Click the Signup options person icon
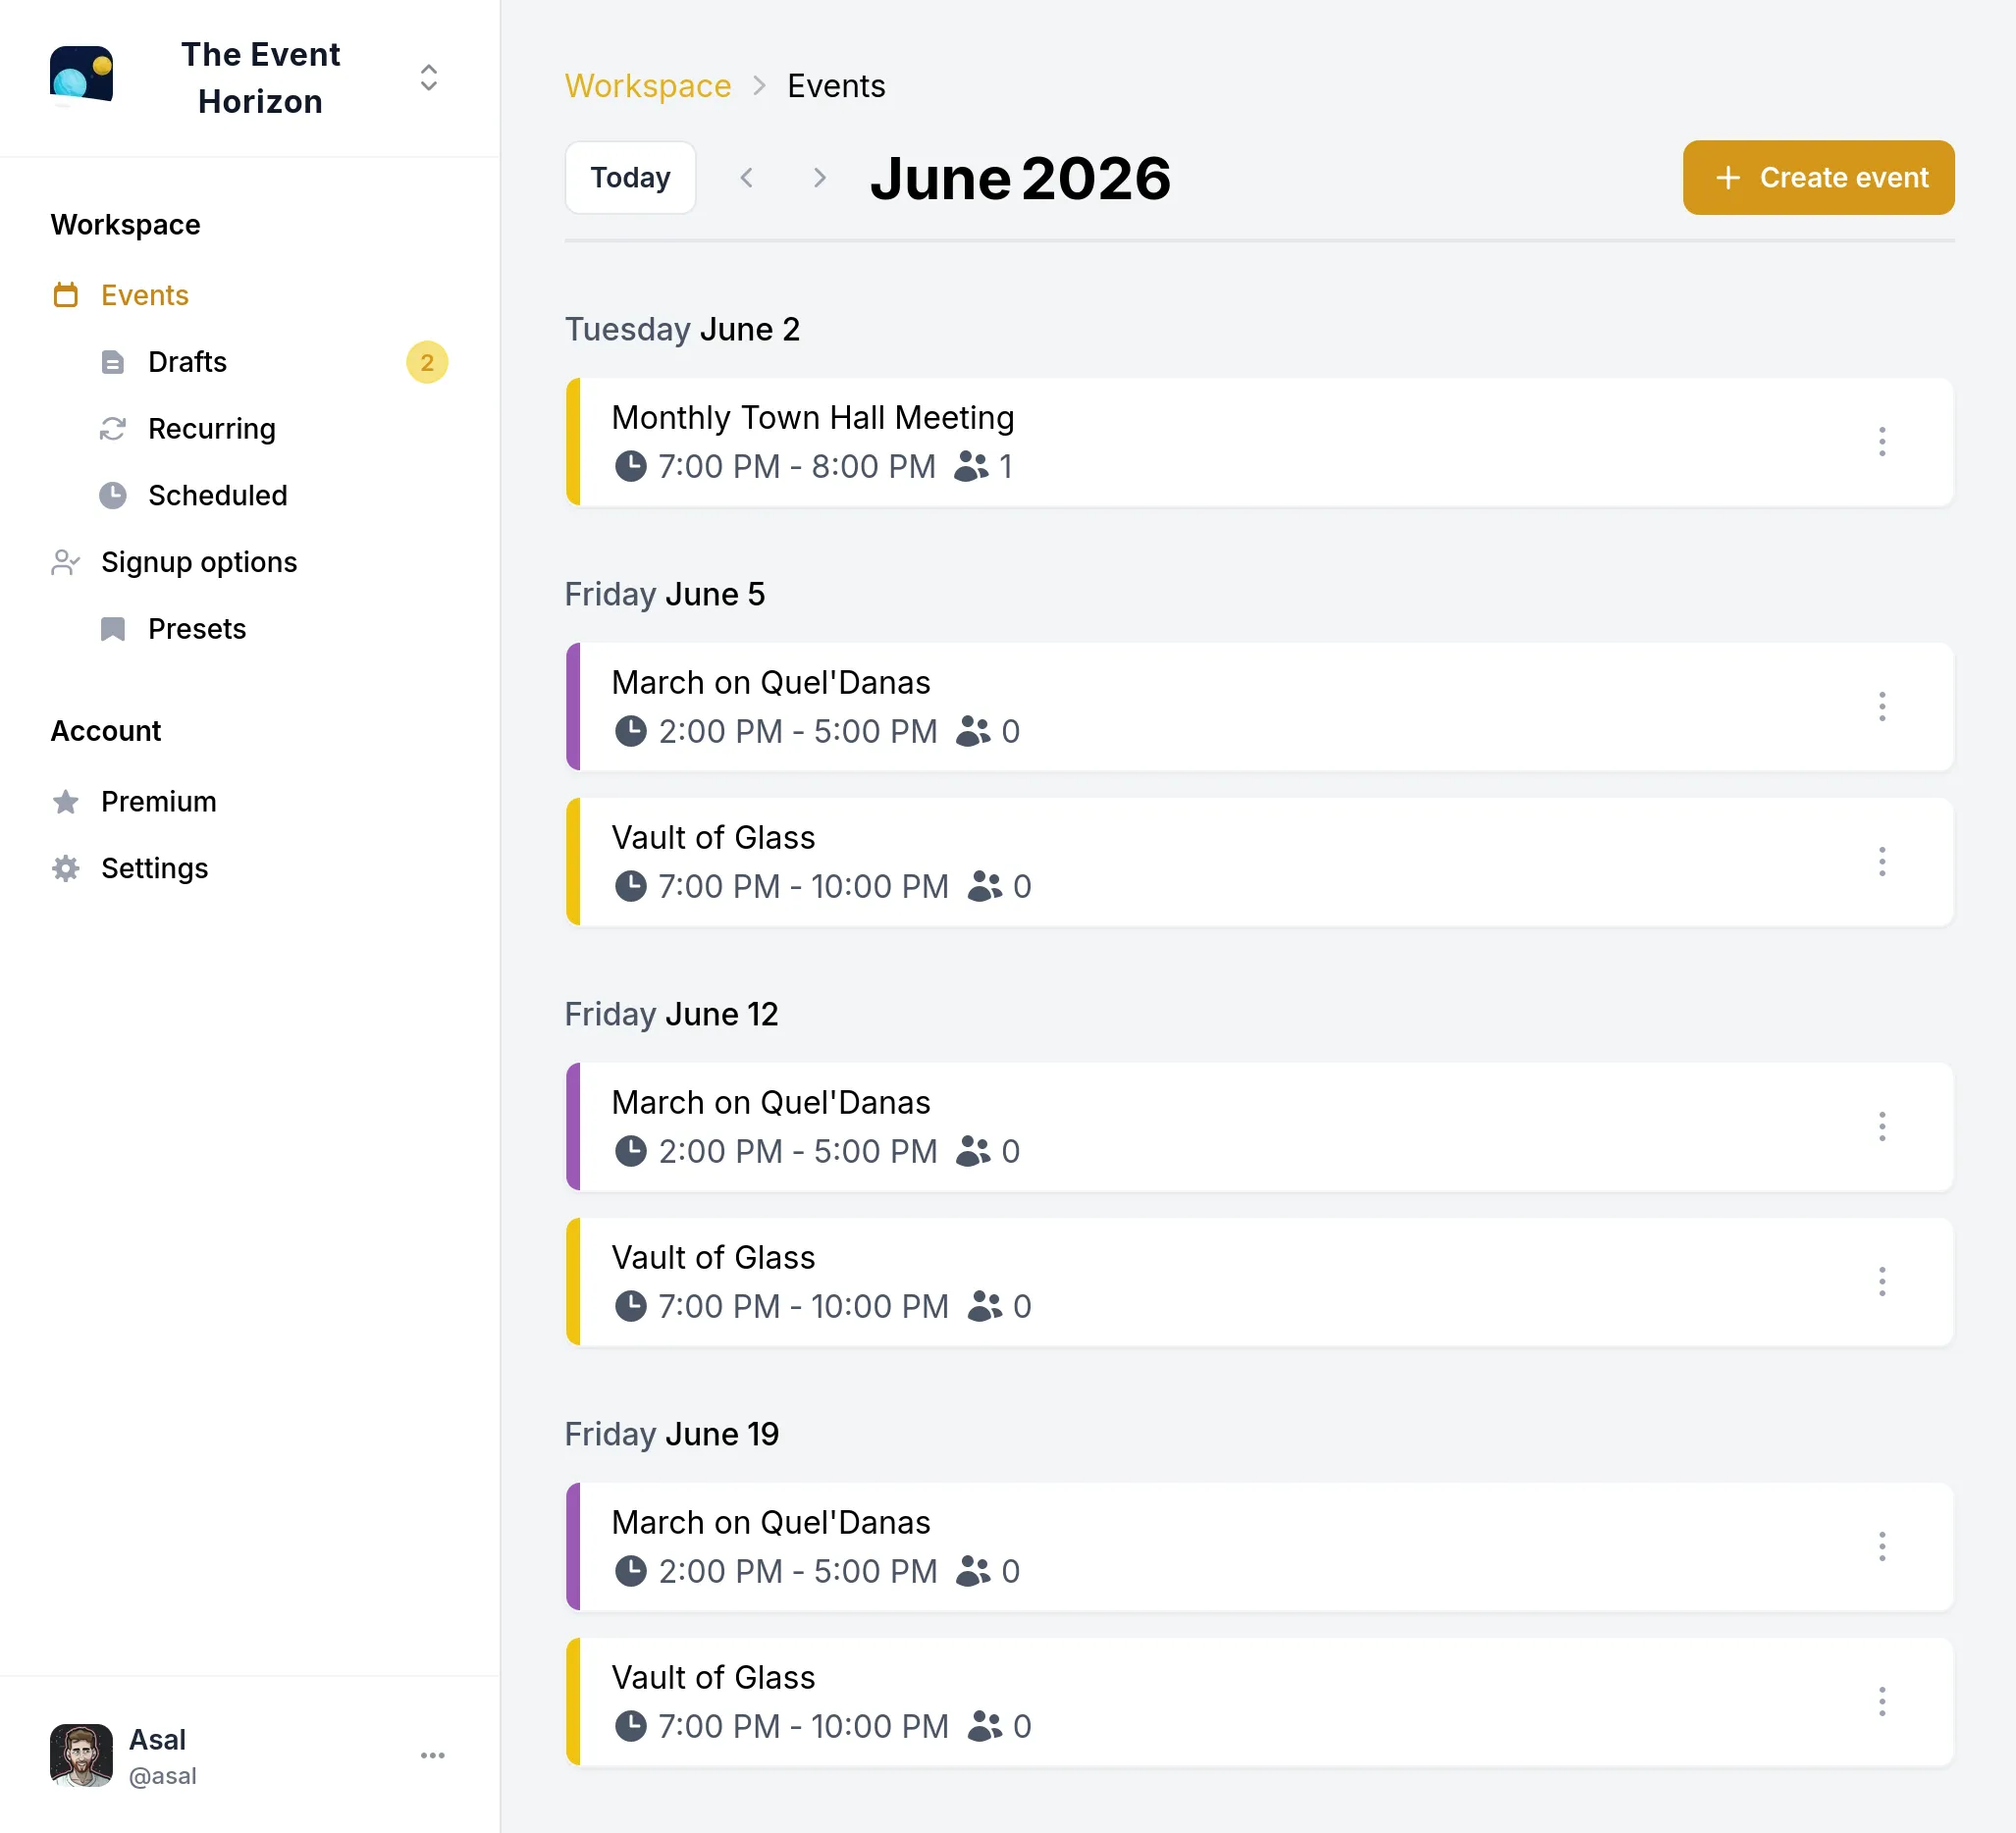The image size is (2016, 1833). click(x=66, y=562)
